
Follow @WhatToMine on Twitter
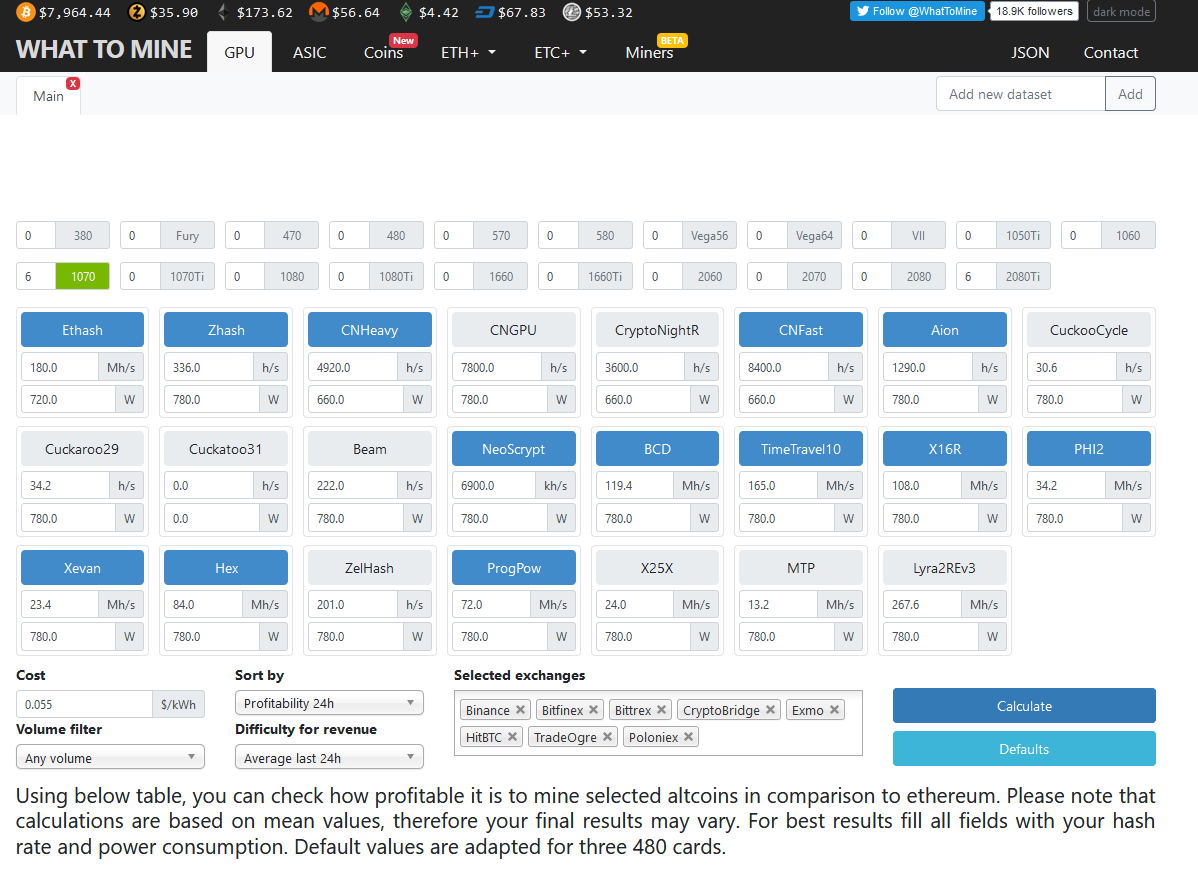coord(917,11)
